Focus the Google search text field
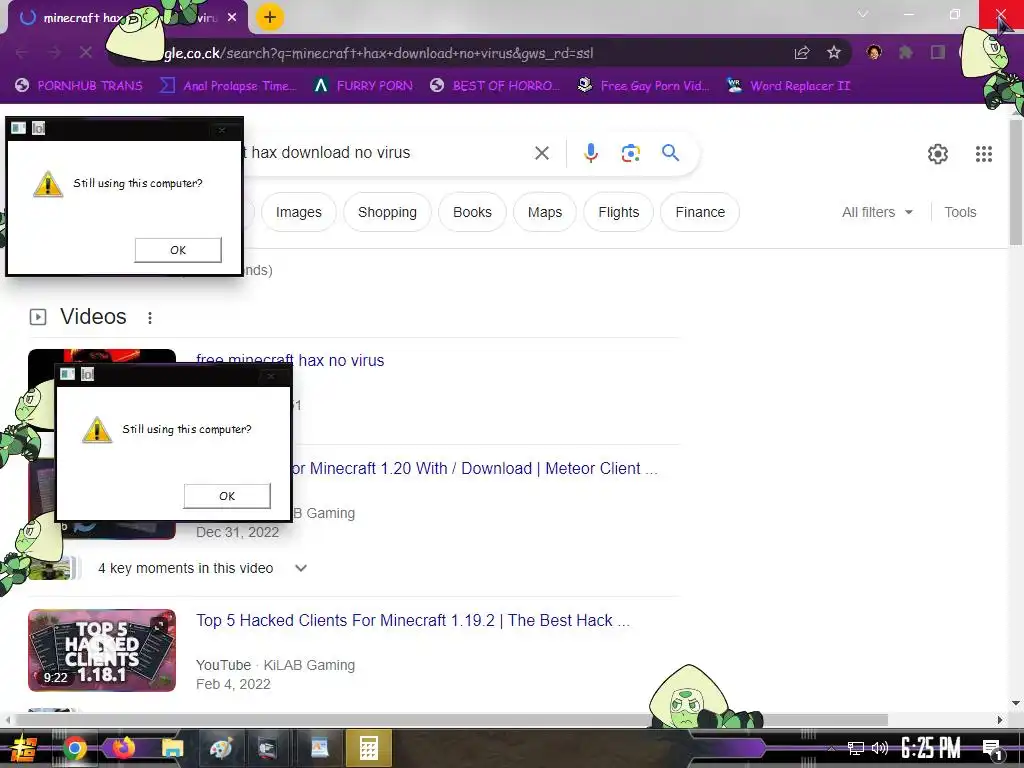The width and height of the screenshot is (1024, 768). [385, 153]
